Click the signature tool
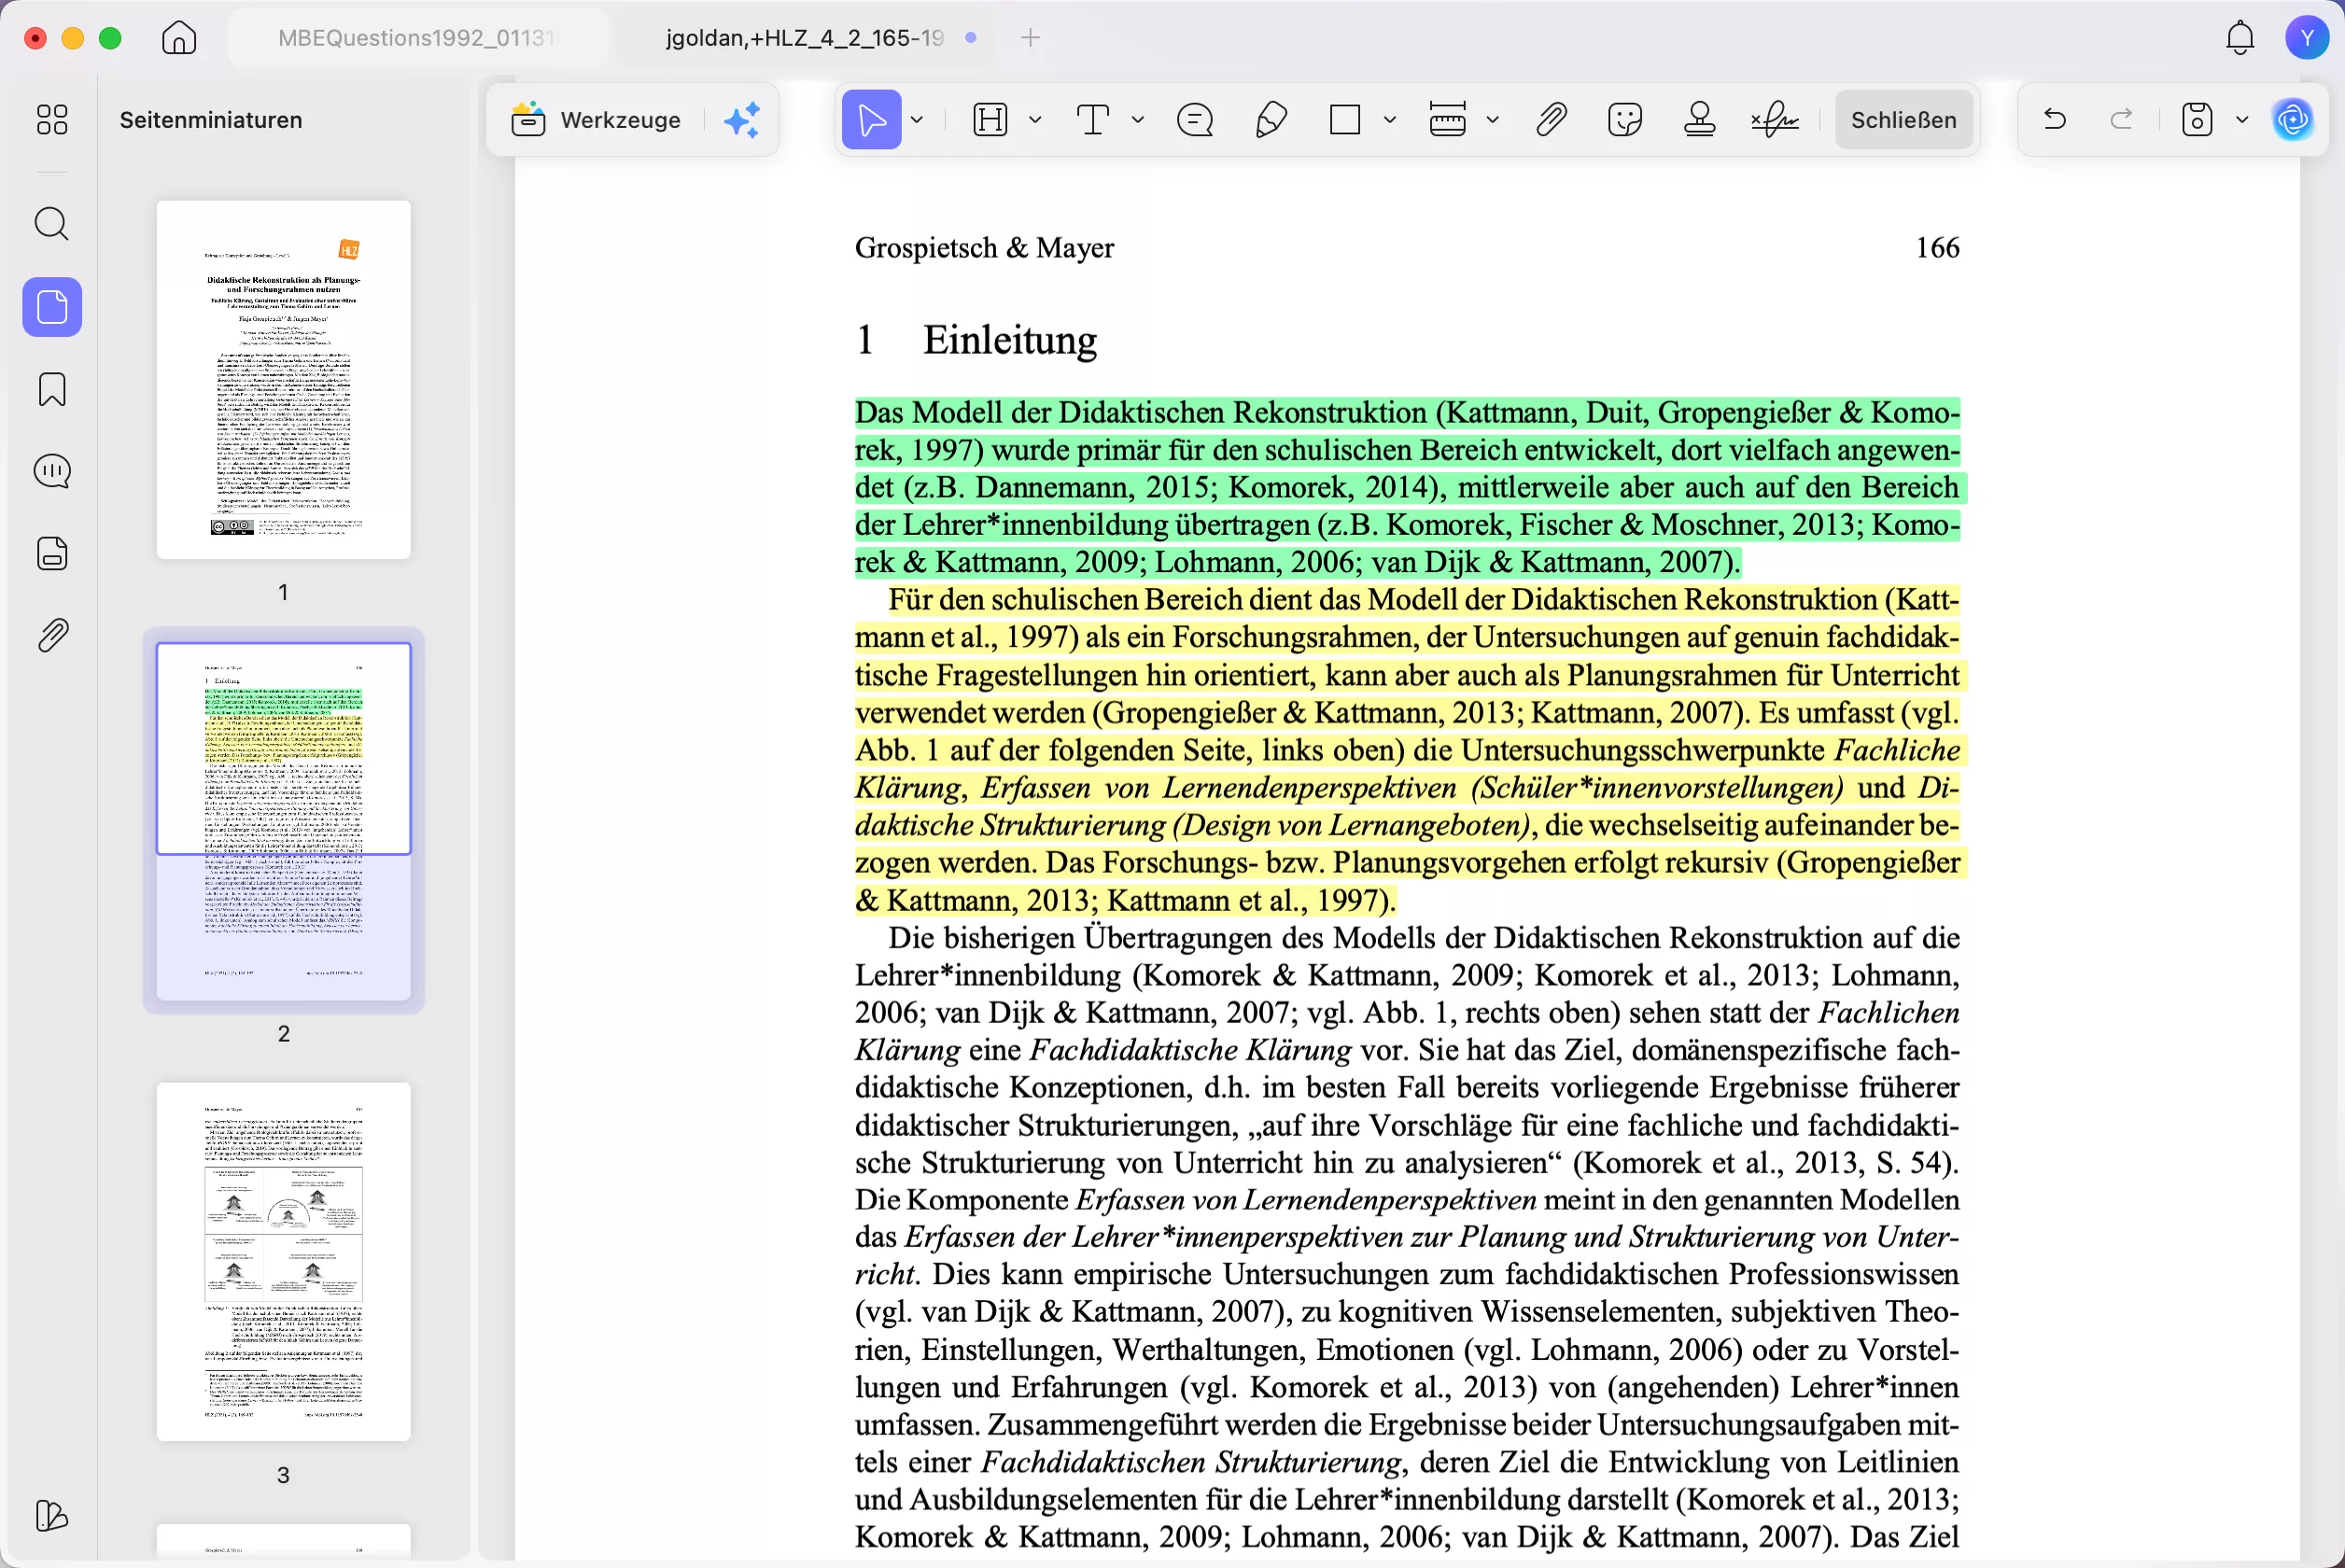The image size is (2345, 1568). tap(1774, 120)
